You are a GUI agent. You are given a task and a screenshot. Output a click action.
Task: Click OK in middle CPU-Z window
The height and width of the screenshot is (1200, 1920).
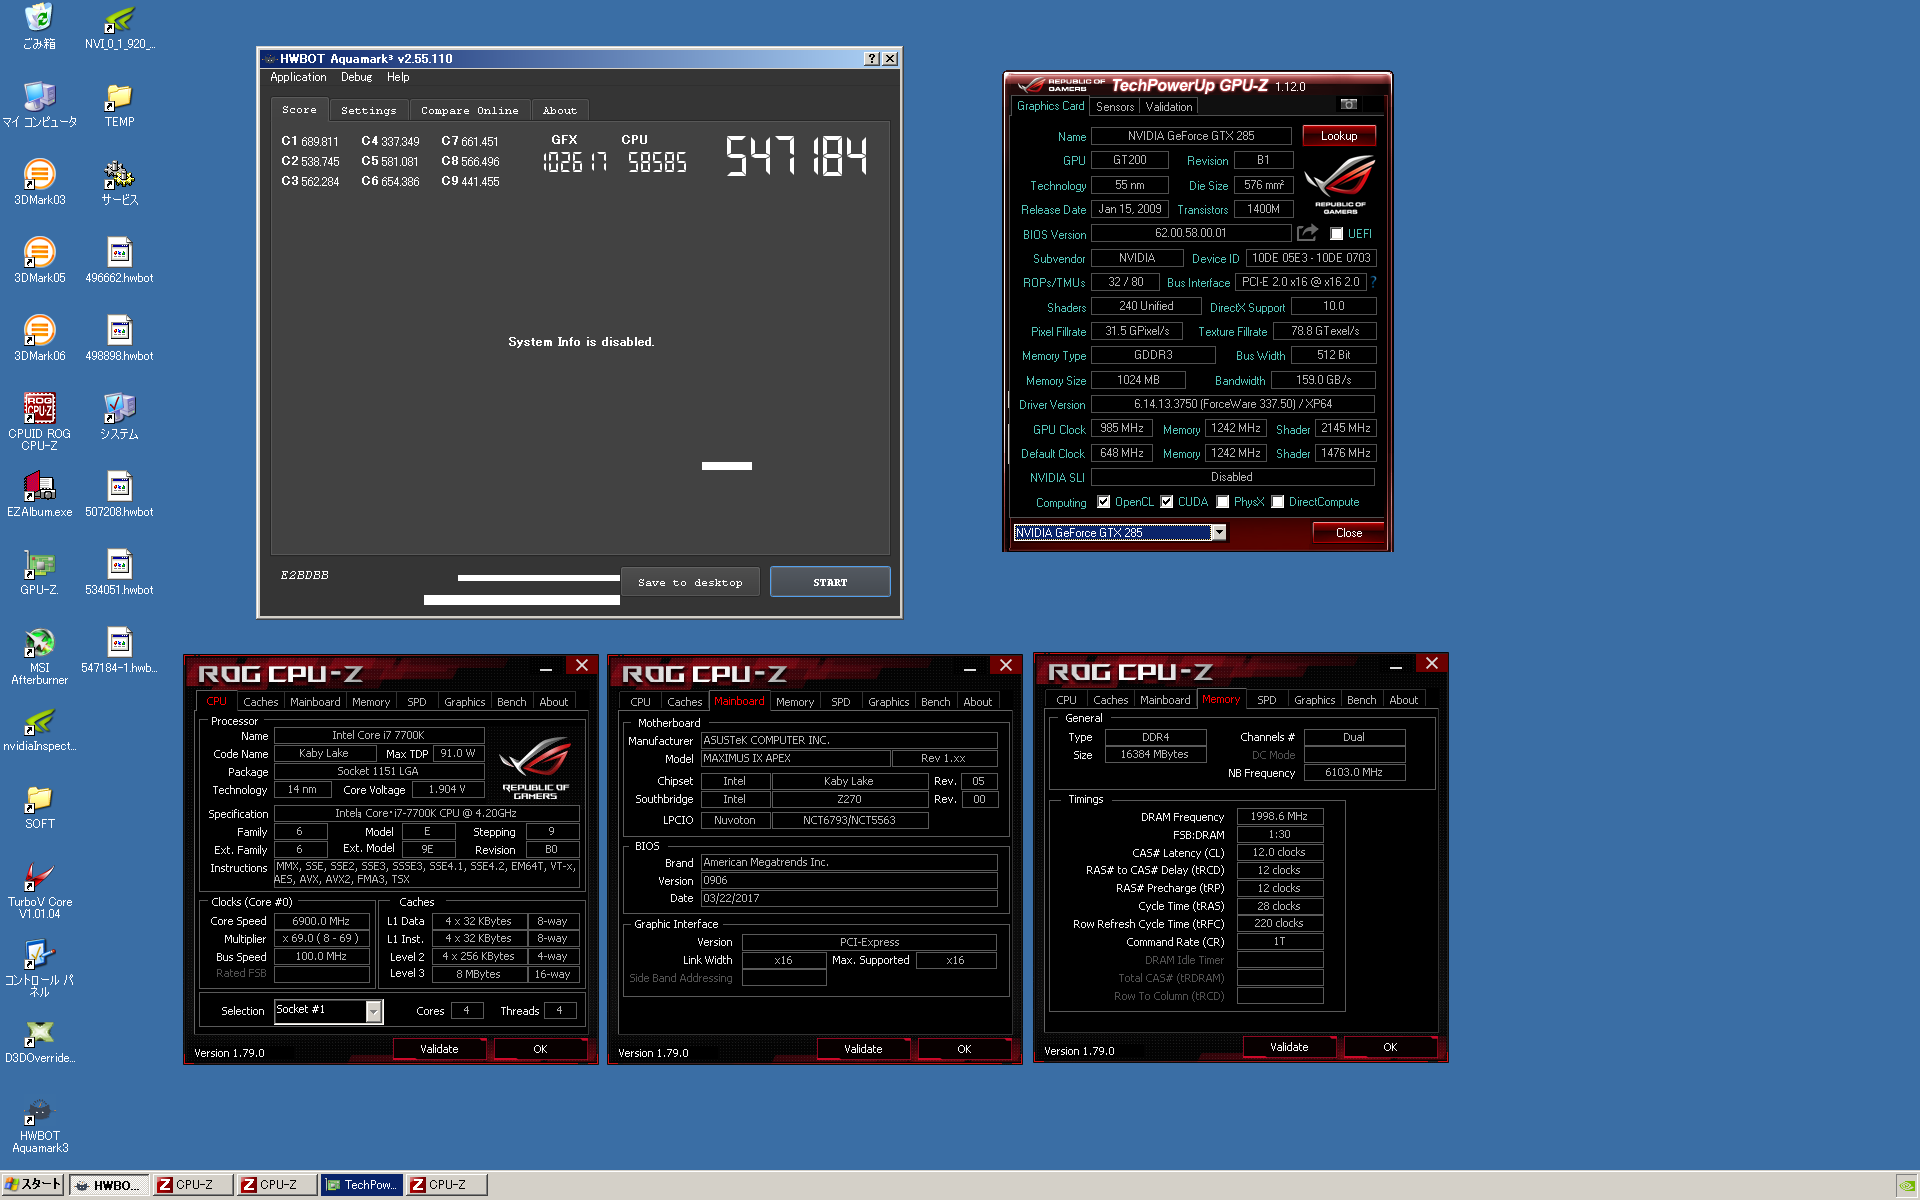point(964,1049)
